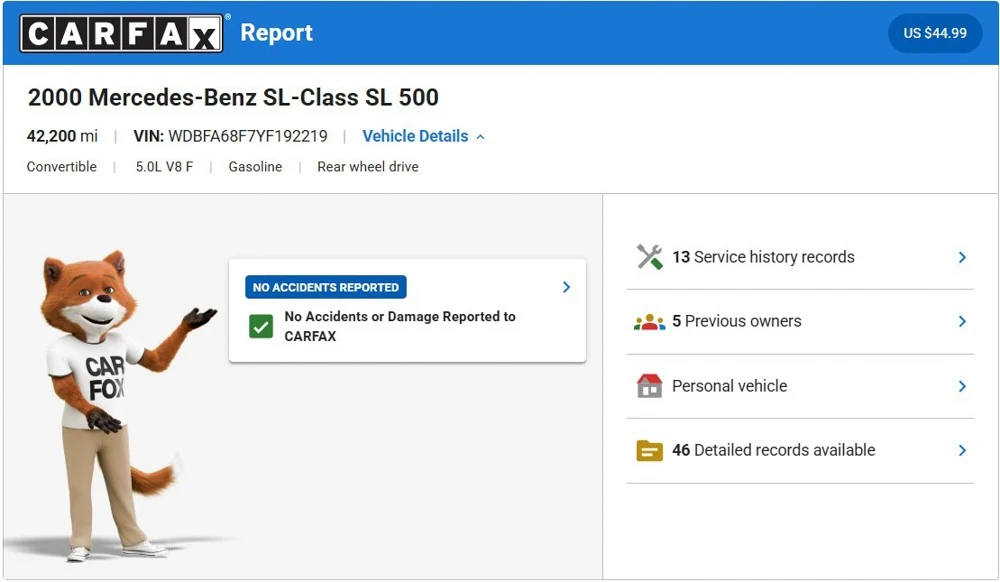Expand Previous owners chevron
The image size is (1000, 582).
962,322
